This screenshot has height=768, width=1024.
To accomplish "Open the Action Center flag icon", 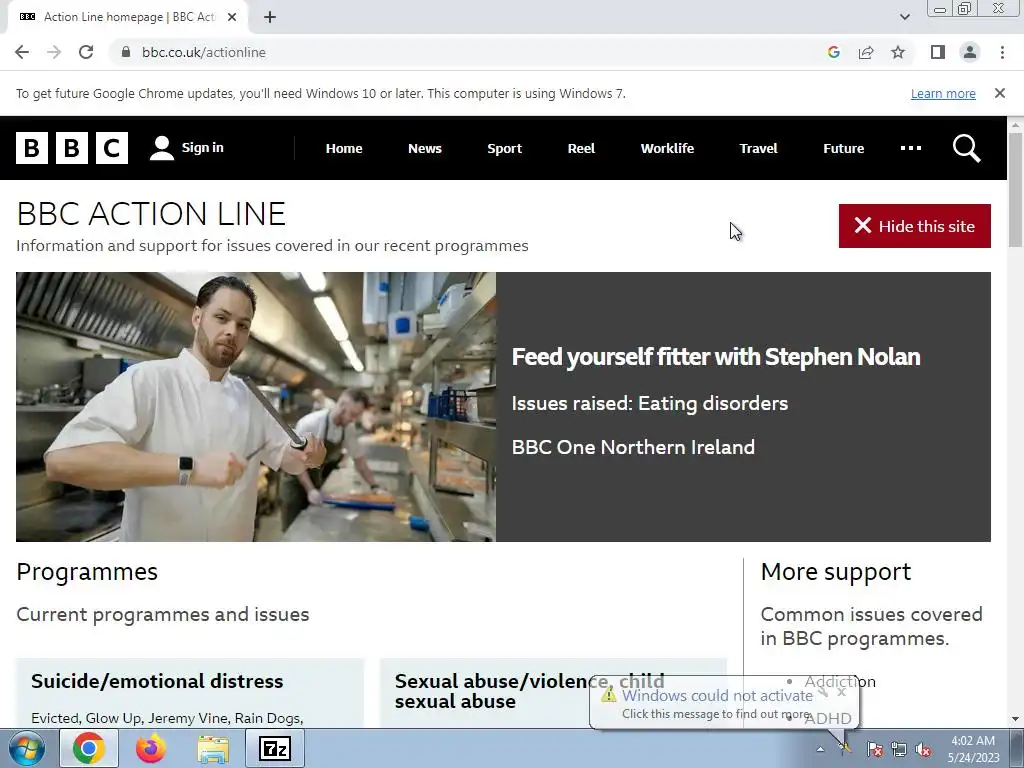I will coord(874,749).
